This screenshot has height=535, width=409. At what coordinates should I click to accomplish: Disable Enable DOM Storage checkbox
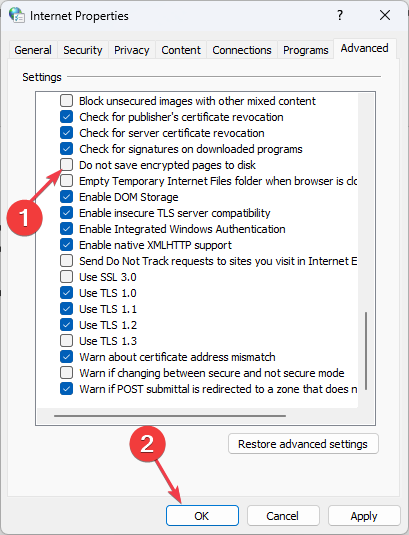(67, 197)
